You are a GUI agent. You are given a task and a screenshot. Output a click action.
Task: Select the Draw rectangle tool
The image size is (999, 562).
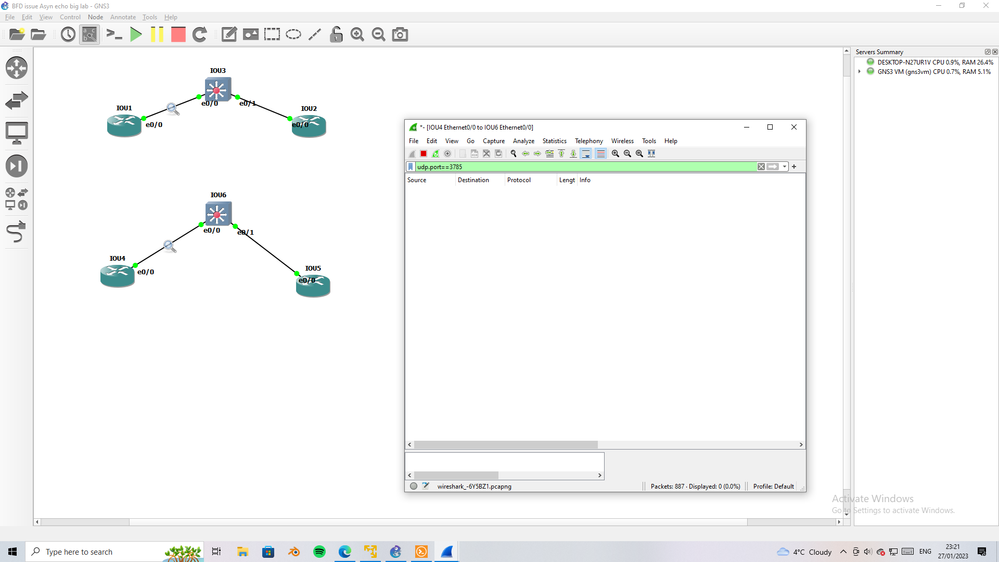(272, 34)
